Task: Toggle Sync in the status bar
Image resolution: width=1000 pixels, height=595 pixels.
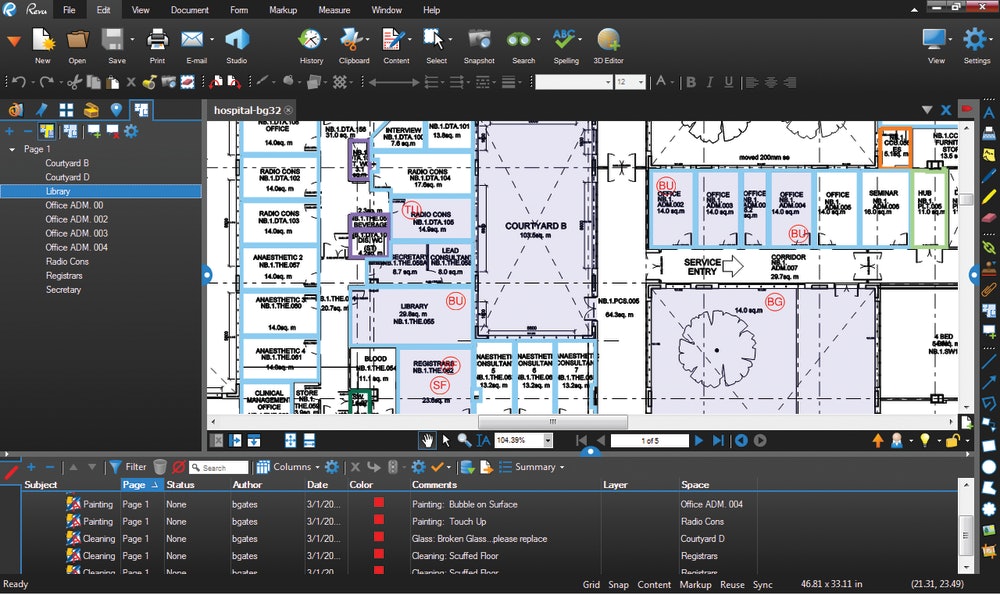Action: [763, 585]
